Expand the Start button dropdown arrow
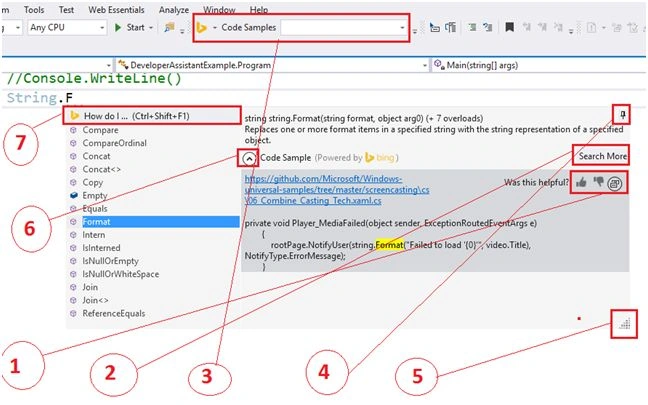The width and height of the screenshot is (648, 405). pos(151,28)
